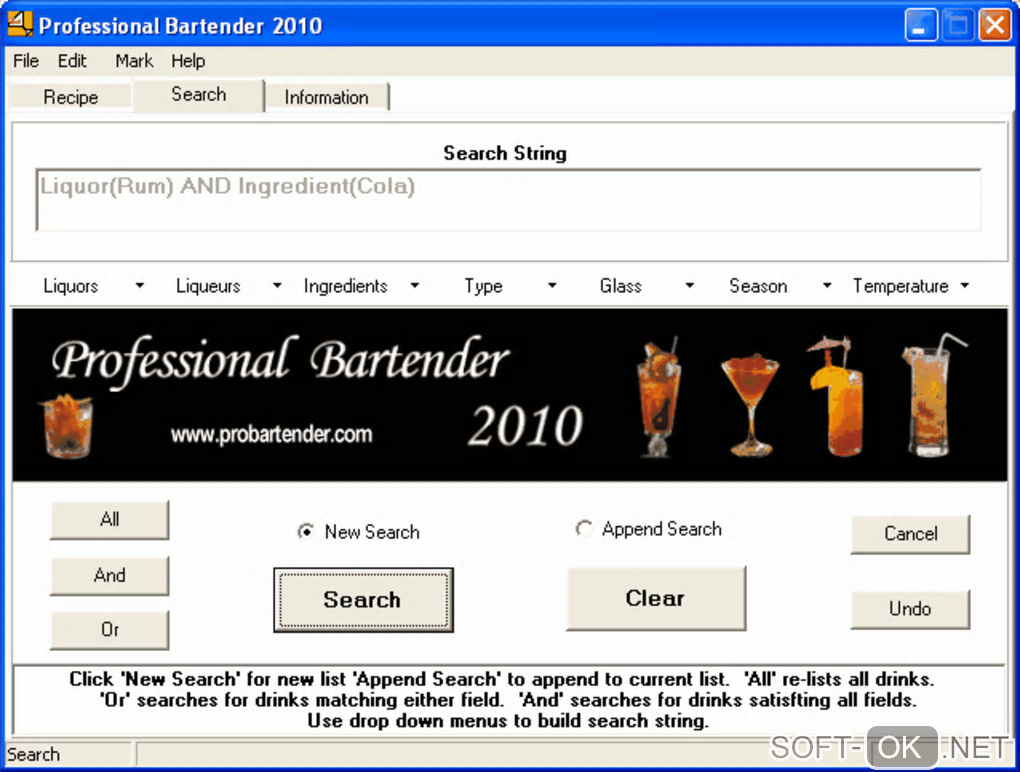Click into the Search String field

[x=508, y=200]
